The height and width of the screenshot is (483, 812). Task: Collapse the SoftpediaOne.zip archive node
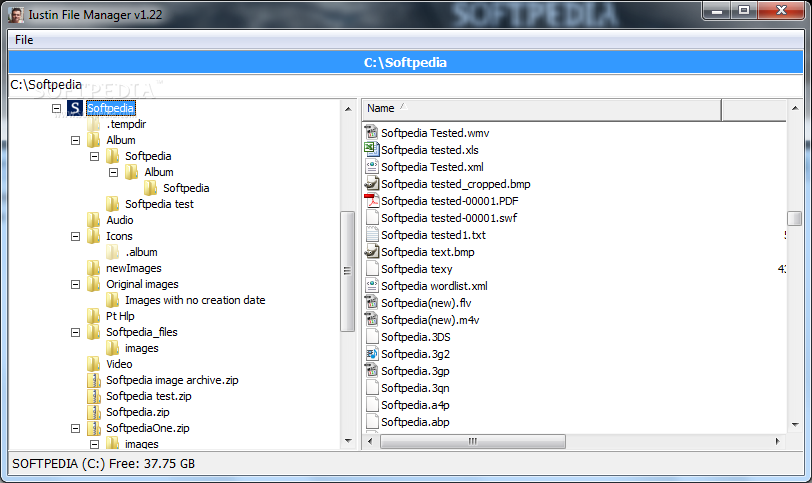[x=76, y=429]
